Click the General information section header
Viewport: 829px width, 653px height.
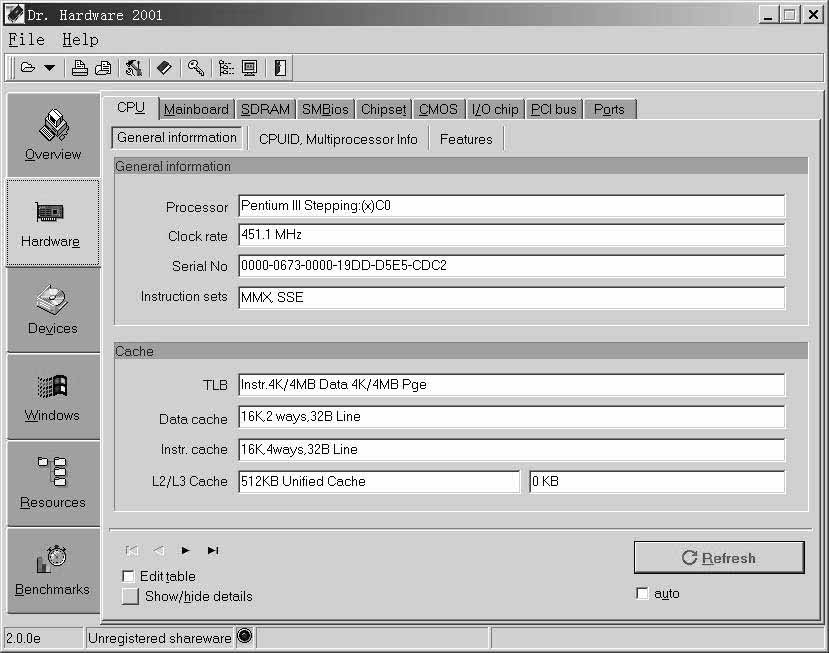coord(461,166)
